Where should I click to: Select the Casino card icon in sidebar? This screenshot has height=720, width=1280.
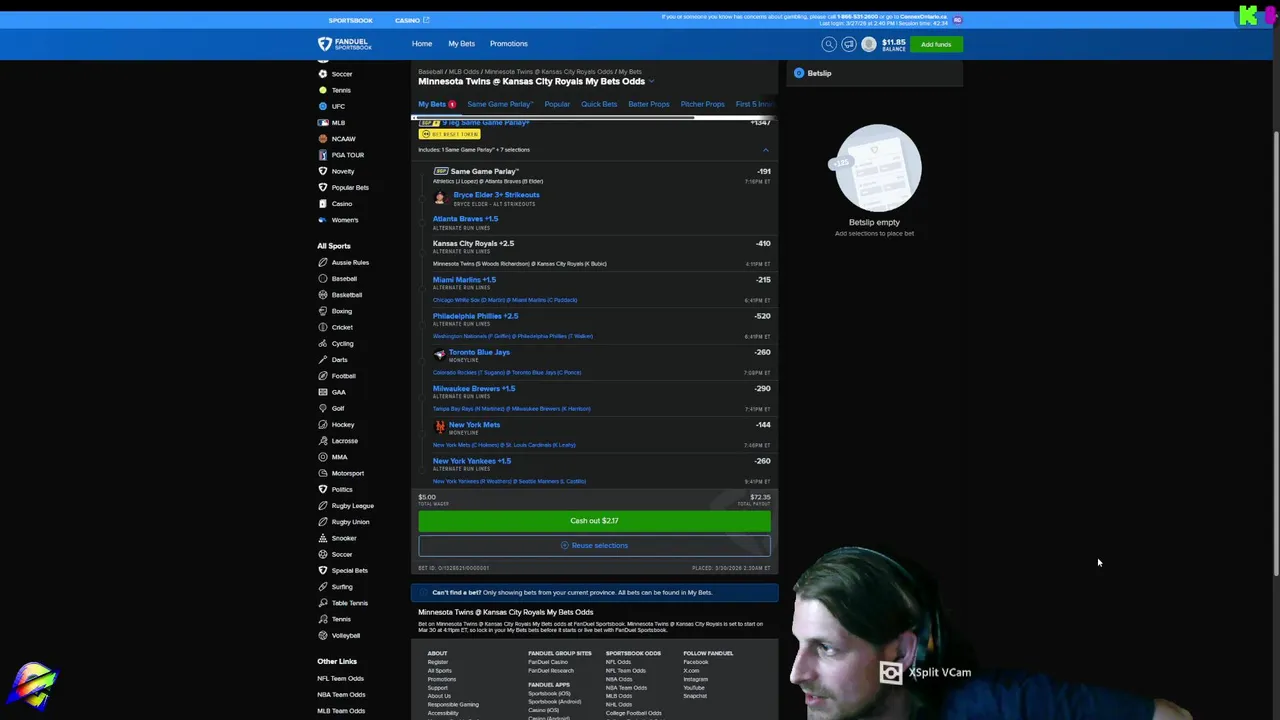pos(322,204)
